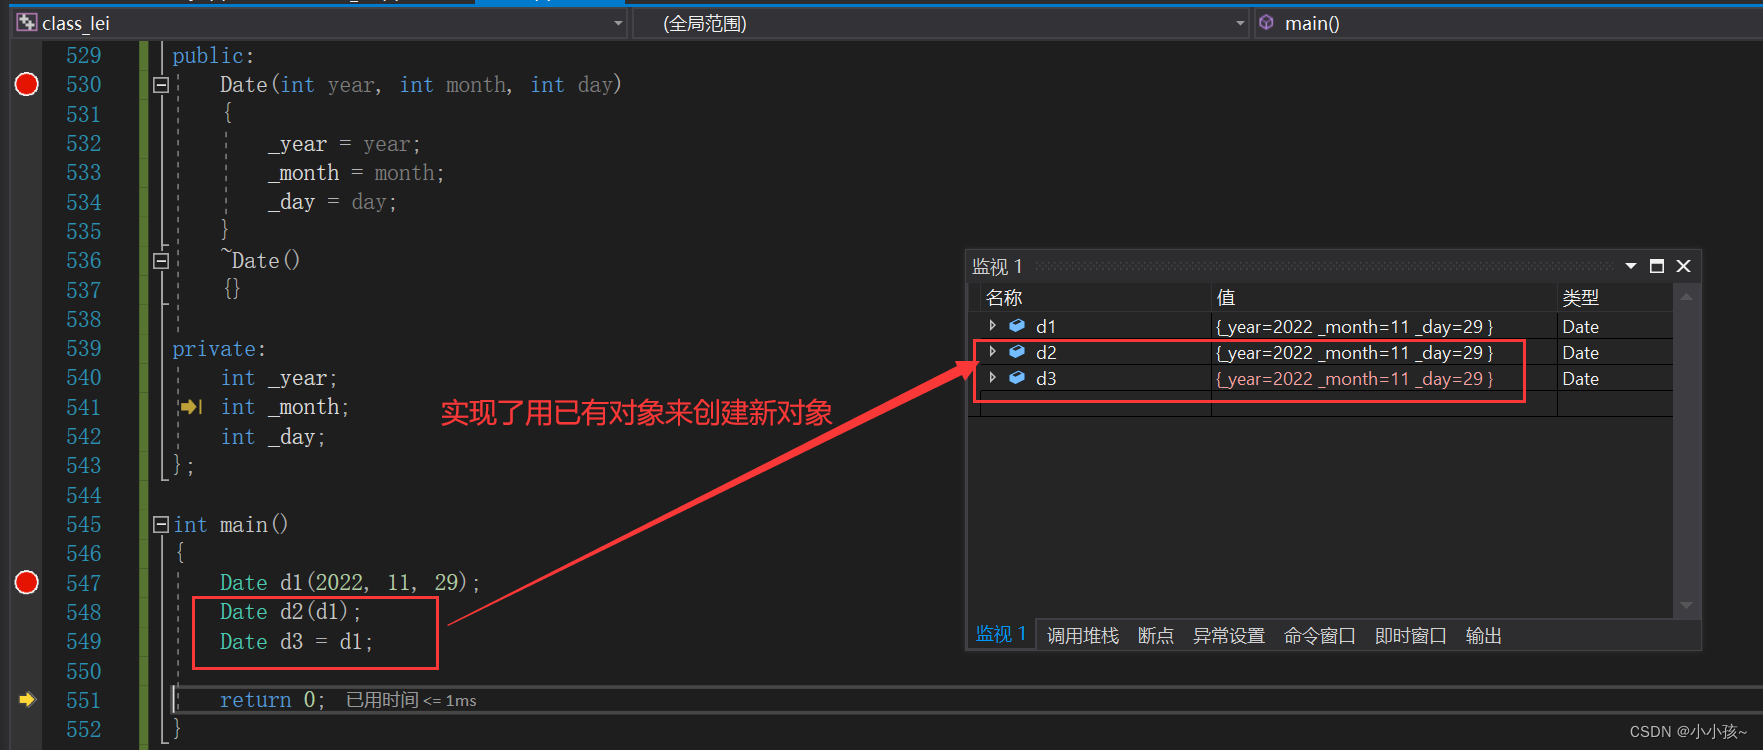Click the breakpoint marker on line 547
This screenshot has width=1763, height=750.
point(27,582)
